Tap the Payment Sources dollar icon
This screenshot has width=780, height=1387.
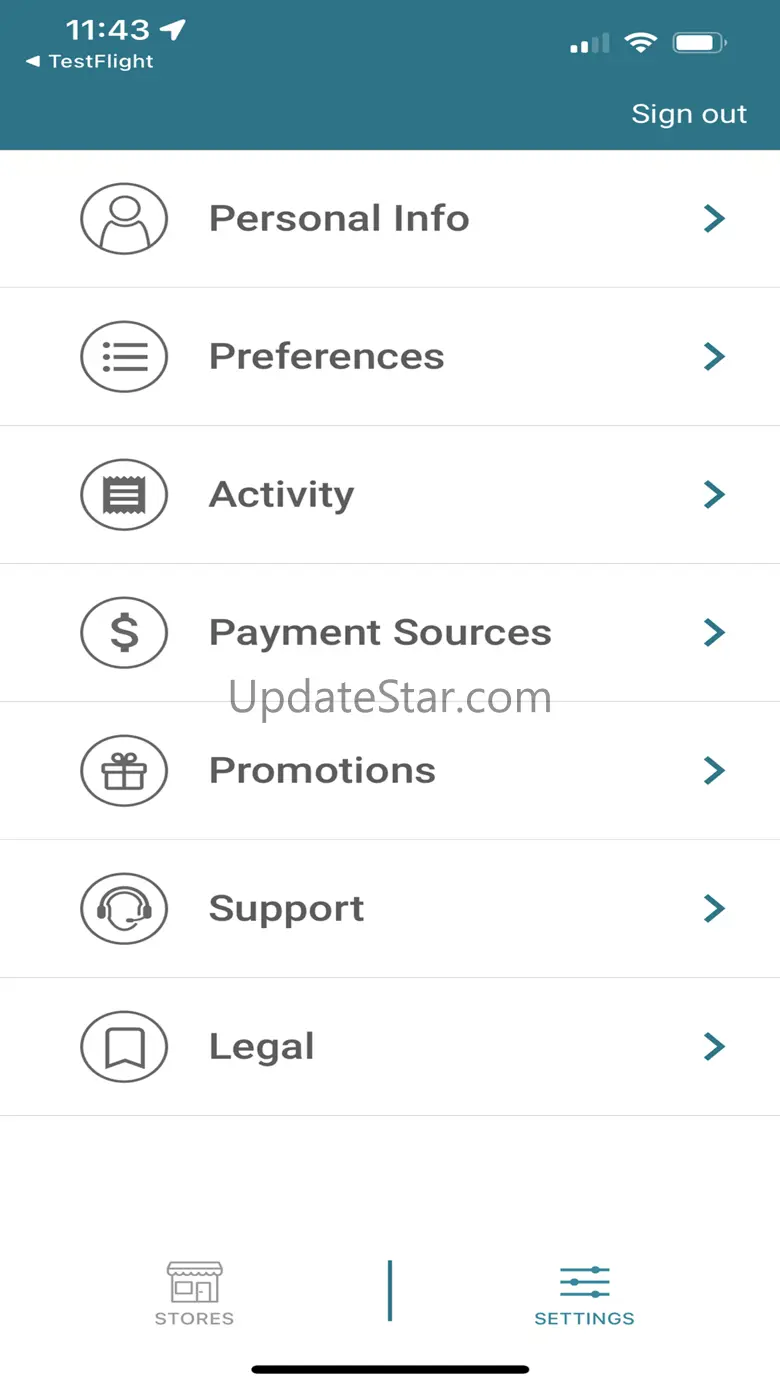(124, 632)
